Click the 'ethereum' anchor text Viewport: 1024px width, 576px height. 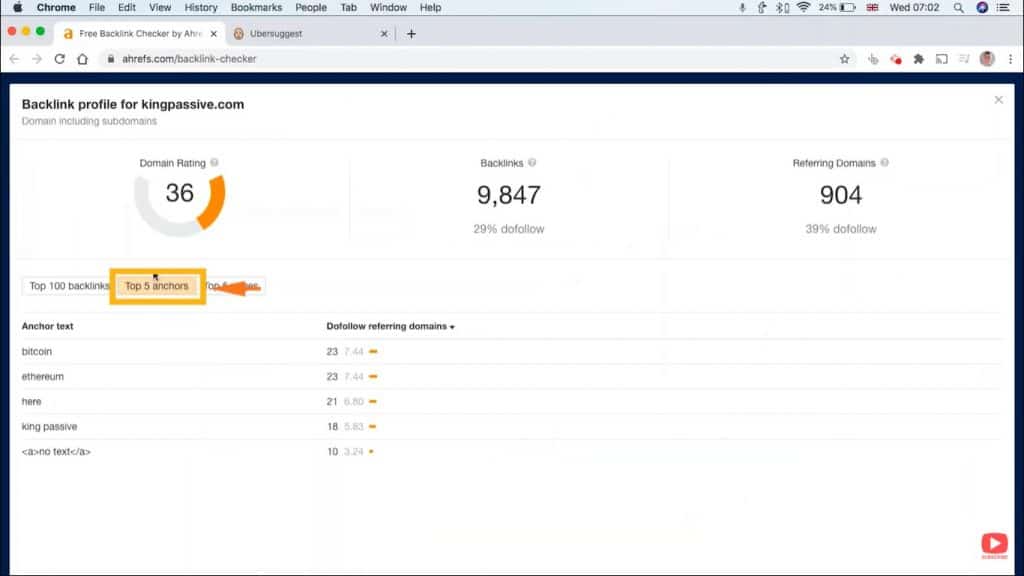point(42,376)
